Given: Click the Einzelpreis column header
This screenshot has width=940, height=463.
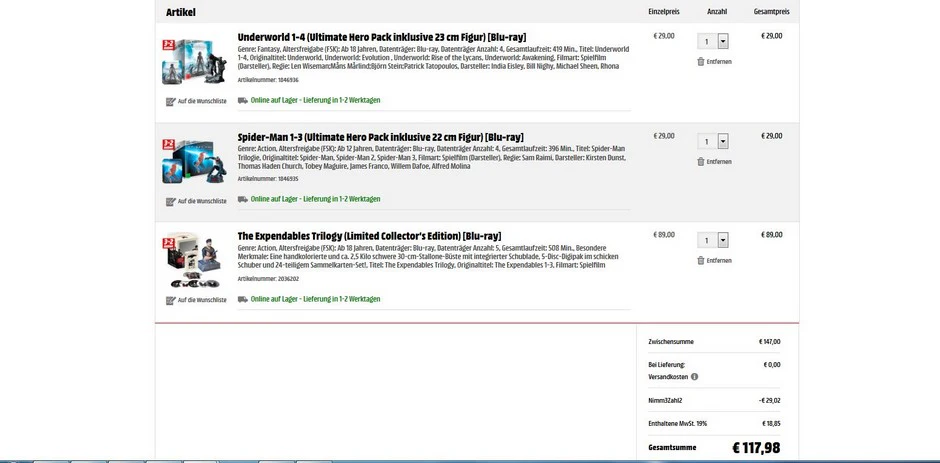Looking at the screenshot, I should tap(664, 12).
